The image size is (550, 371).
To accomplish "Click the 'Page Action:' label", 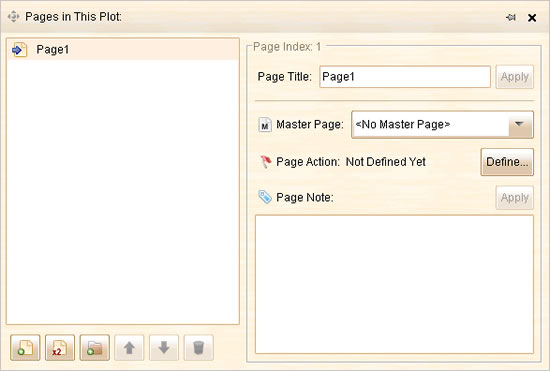I will [308, 162].
